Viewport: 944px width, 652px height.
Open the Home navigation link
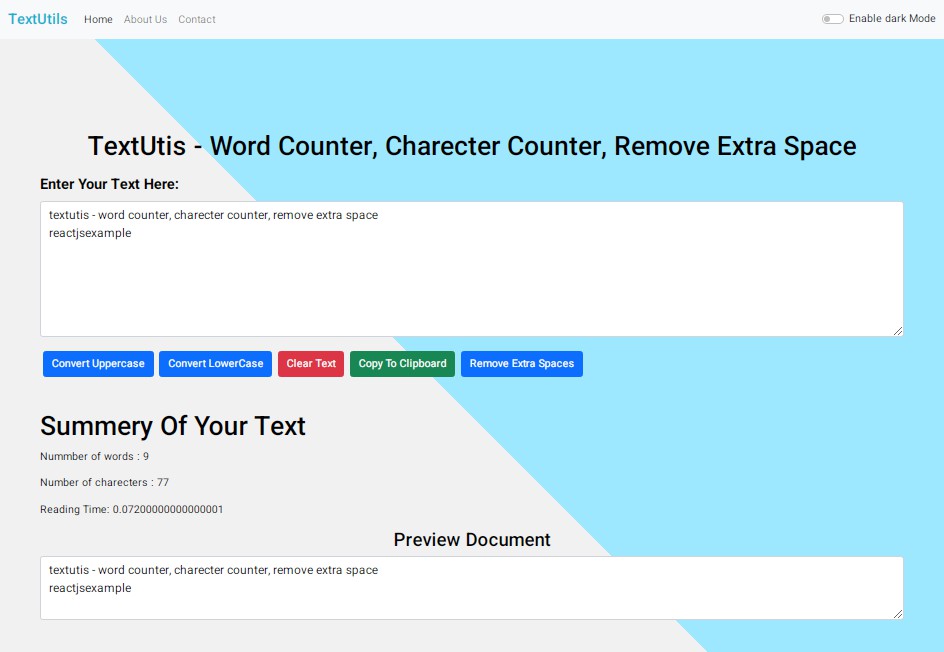[98, 19]
